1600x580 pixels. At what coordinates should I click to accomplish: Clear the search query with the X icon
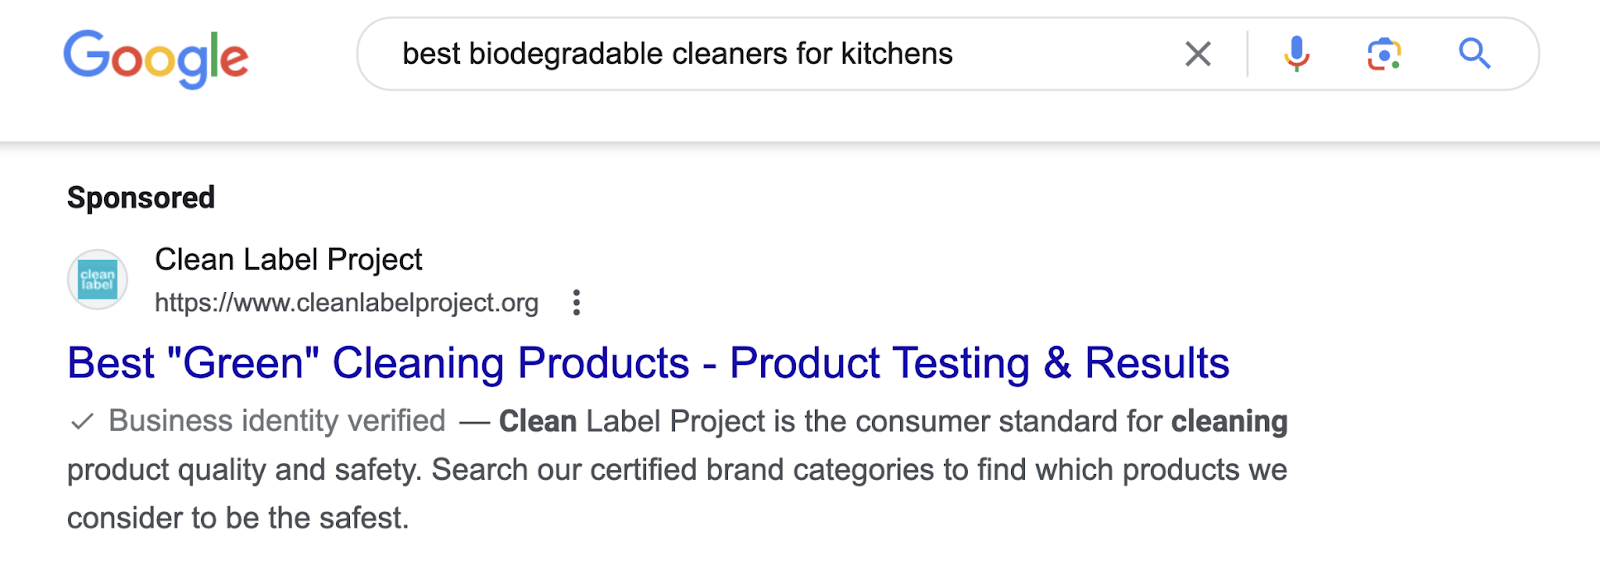1198,54
